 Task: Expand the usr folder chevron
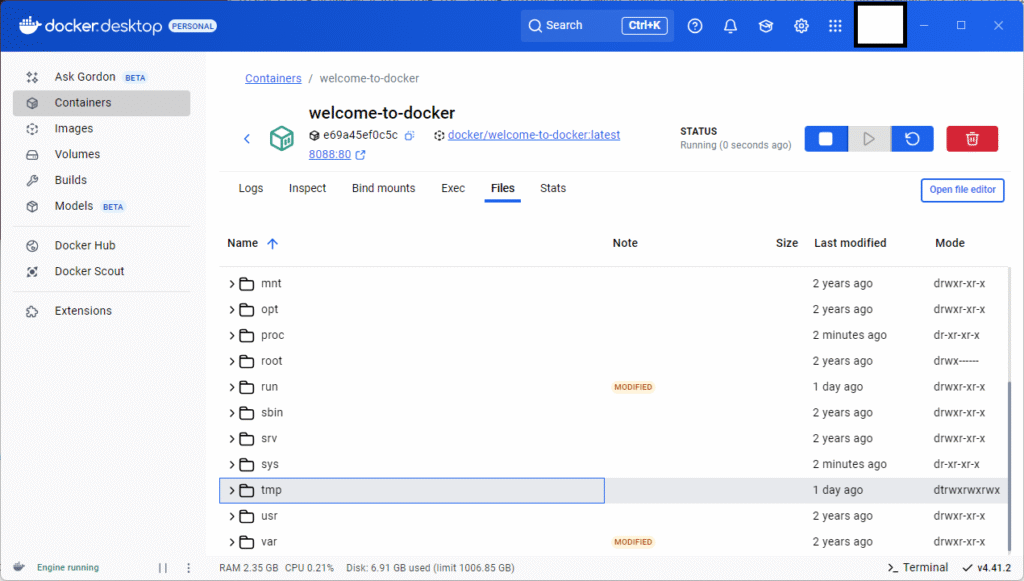(x=232, y=516)
